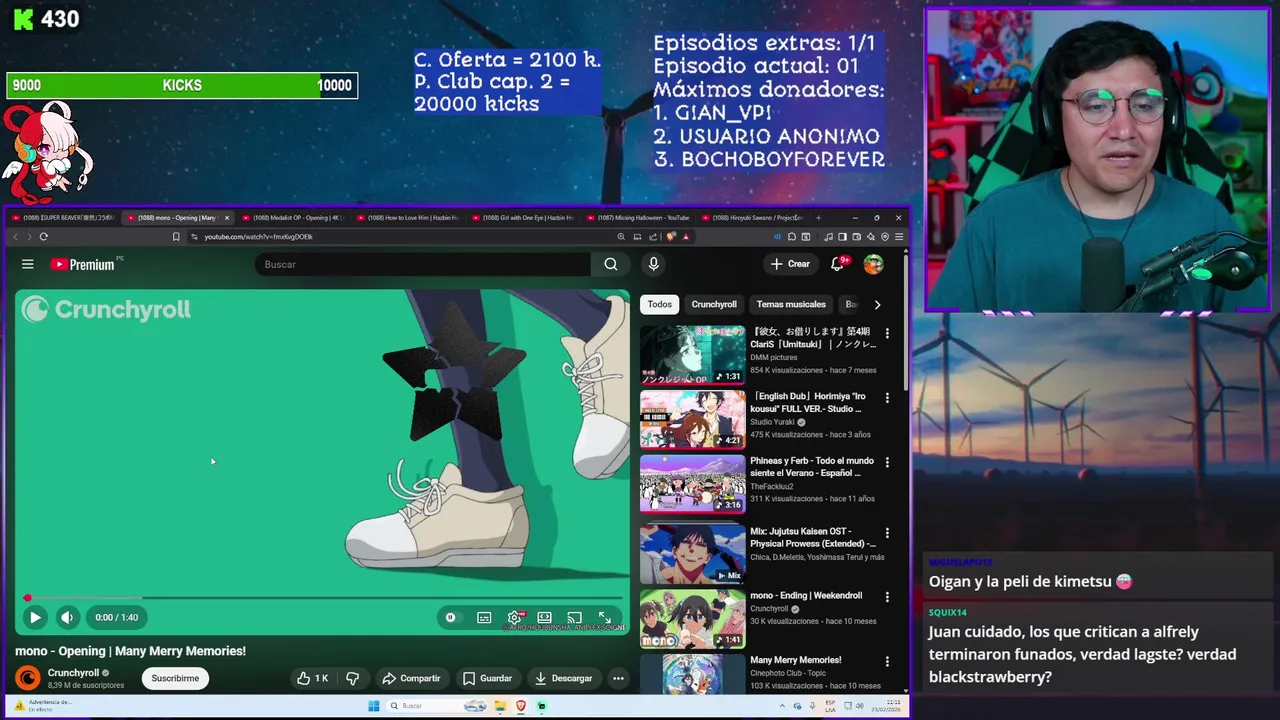Screen dimensions: 1280x720
Task: Start voice search with the microphone icon
Action: click(653, 264)
